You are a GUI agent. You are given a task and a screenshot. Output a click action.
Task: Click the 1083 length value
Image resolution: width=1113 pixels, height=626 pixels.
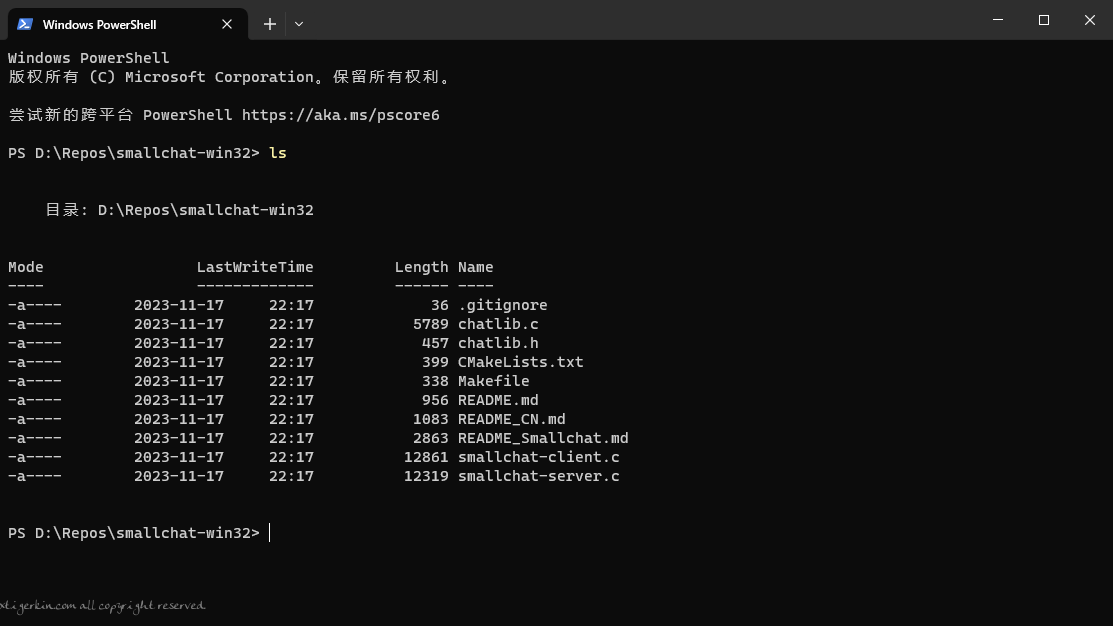pyautogui.click(x=431, y=419)
